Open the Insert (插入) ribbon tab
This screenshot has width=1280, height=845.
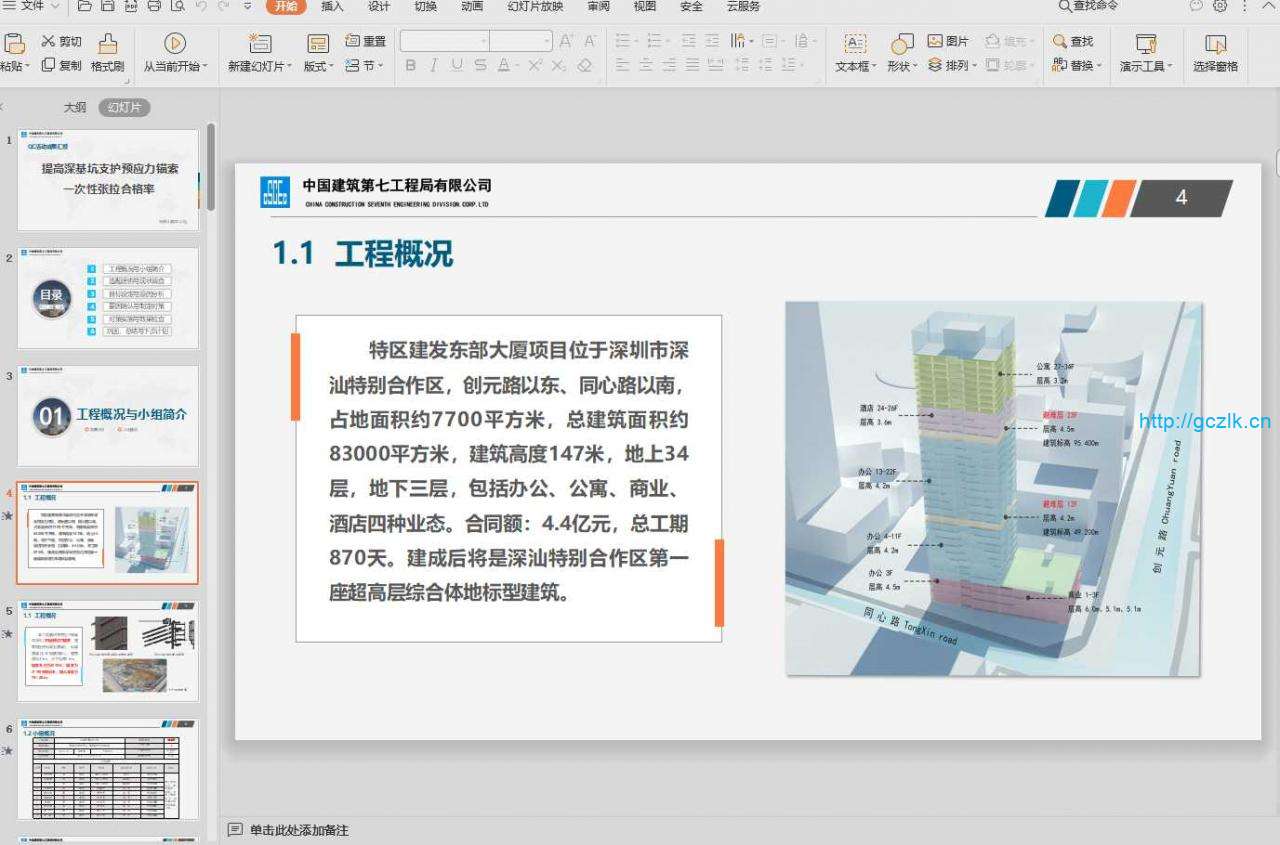tap(332, 6)
